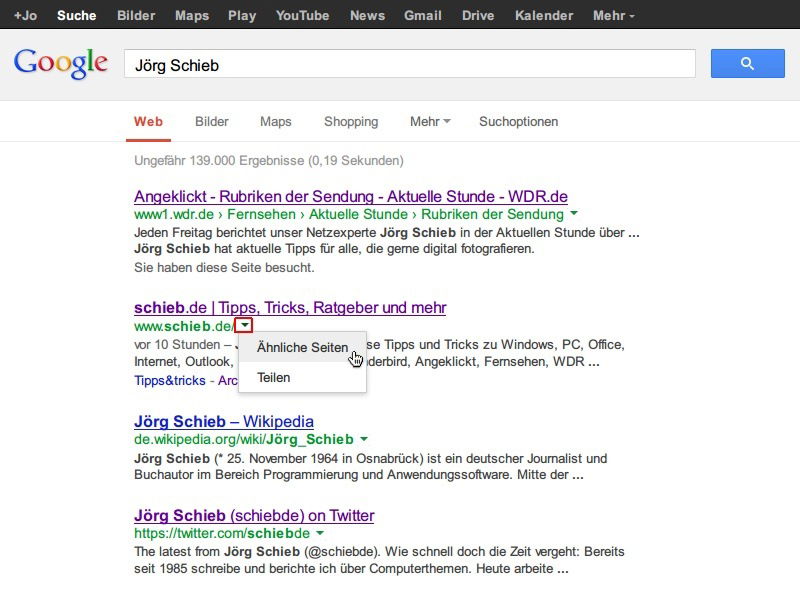Switch to the Maps results tab

coord(276,121)
